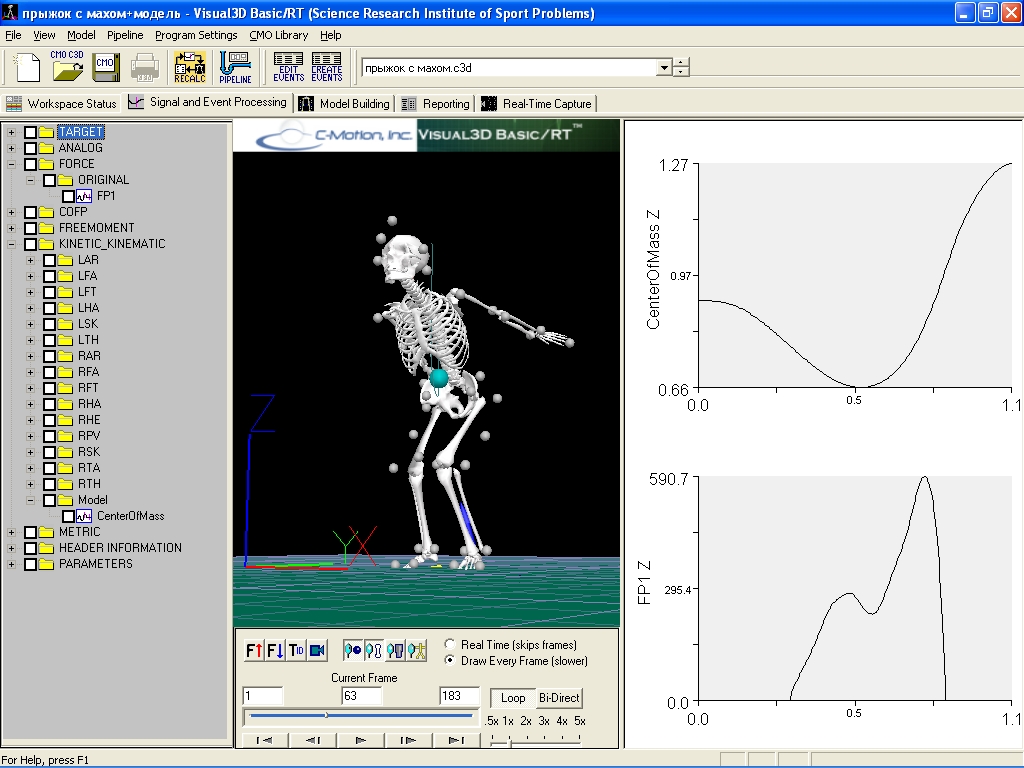
Task: Open Program Settings menu
Action: click(196, 35)
